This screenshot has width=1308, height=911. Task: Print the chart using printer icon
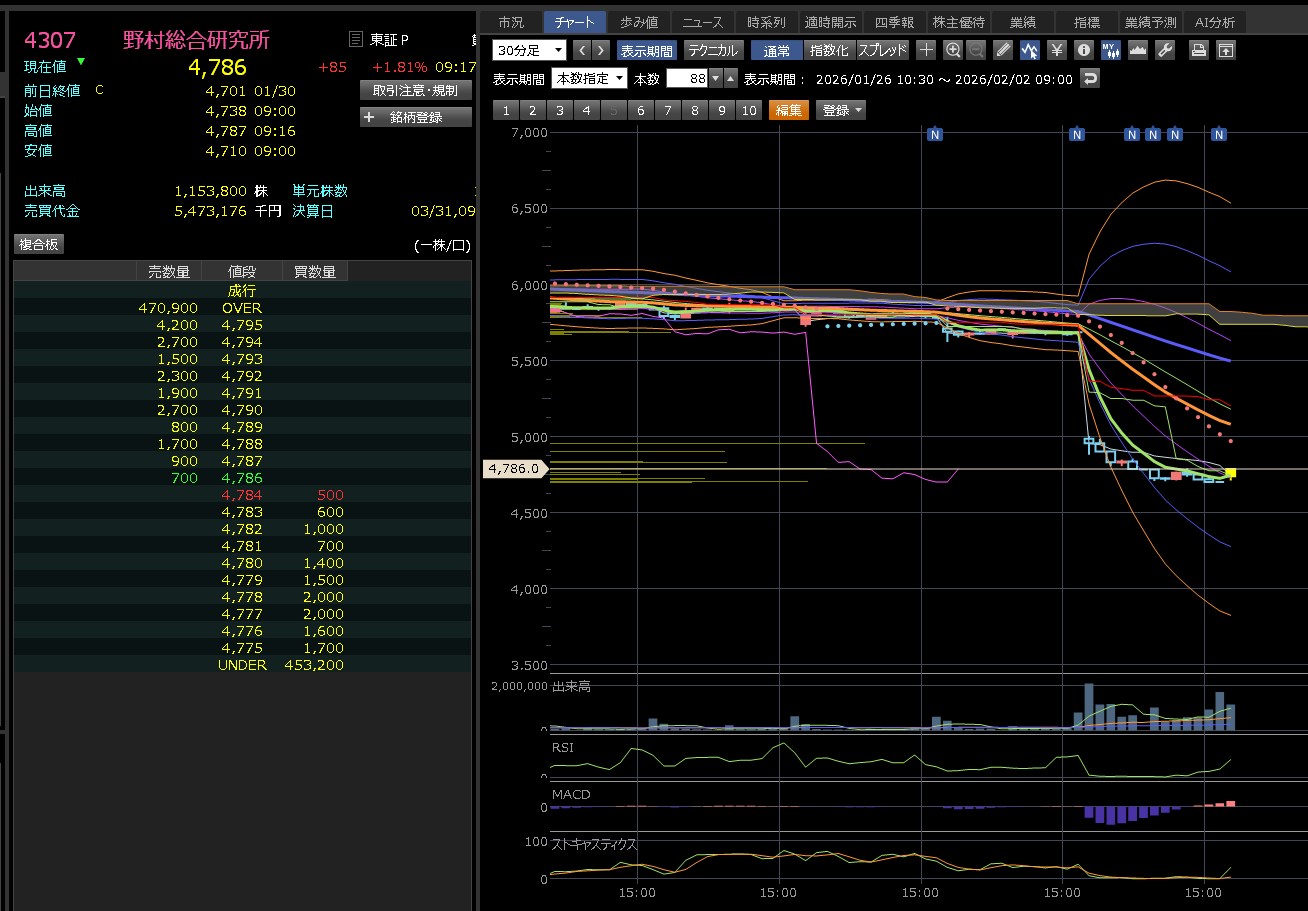(x=1199, y=50)
